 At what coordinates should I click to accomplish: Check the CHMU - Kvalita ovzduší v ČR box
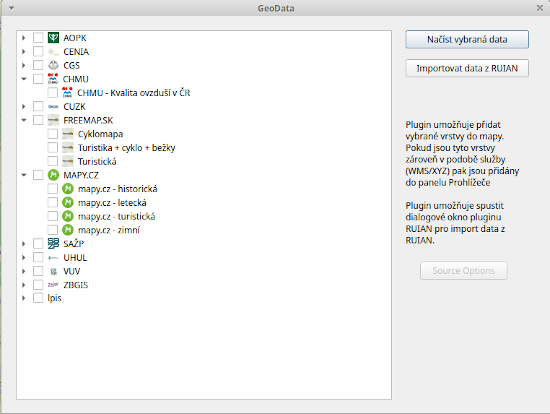click(x=53, y=93)
